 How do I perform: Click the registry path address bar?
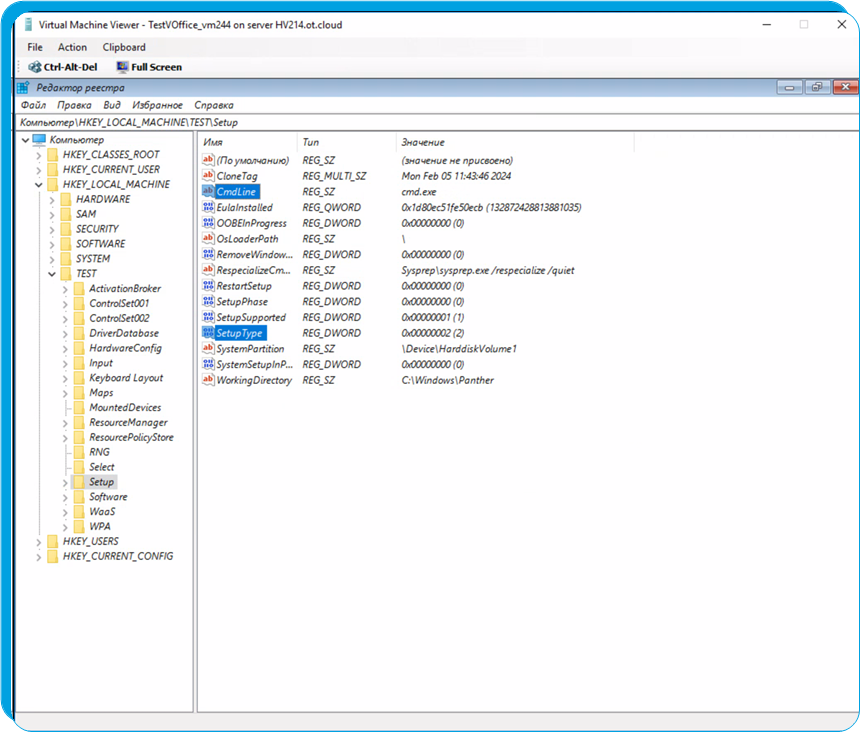(x=437, y=122)
